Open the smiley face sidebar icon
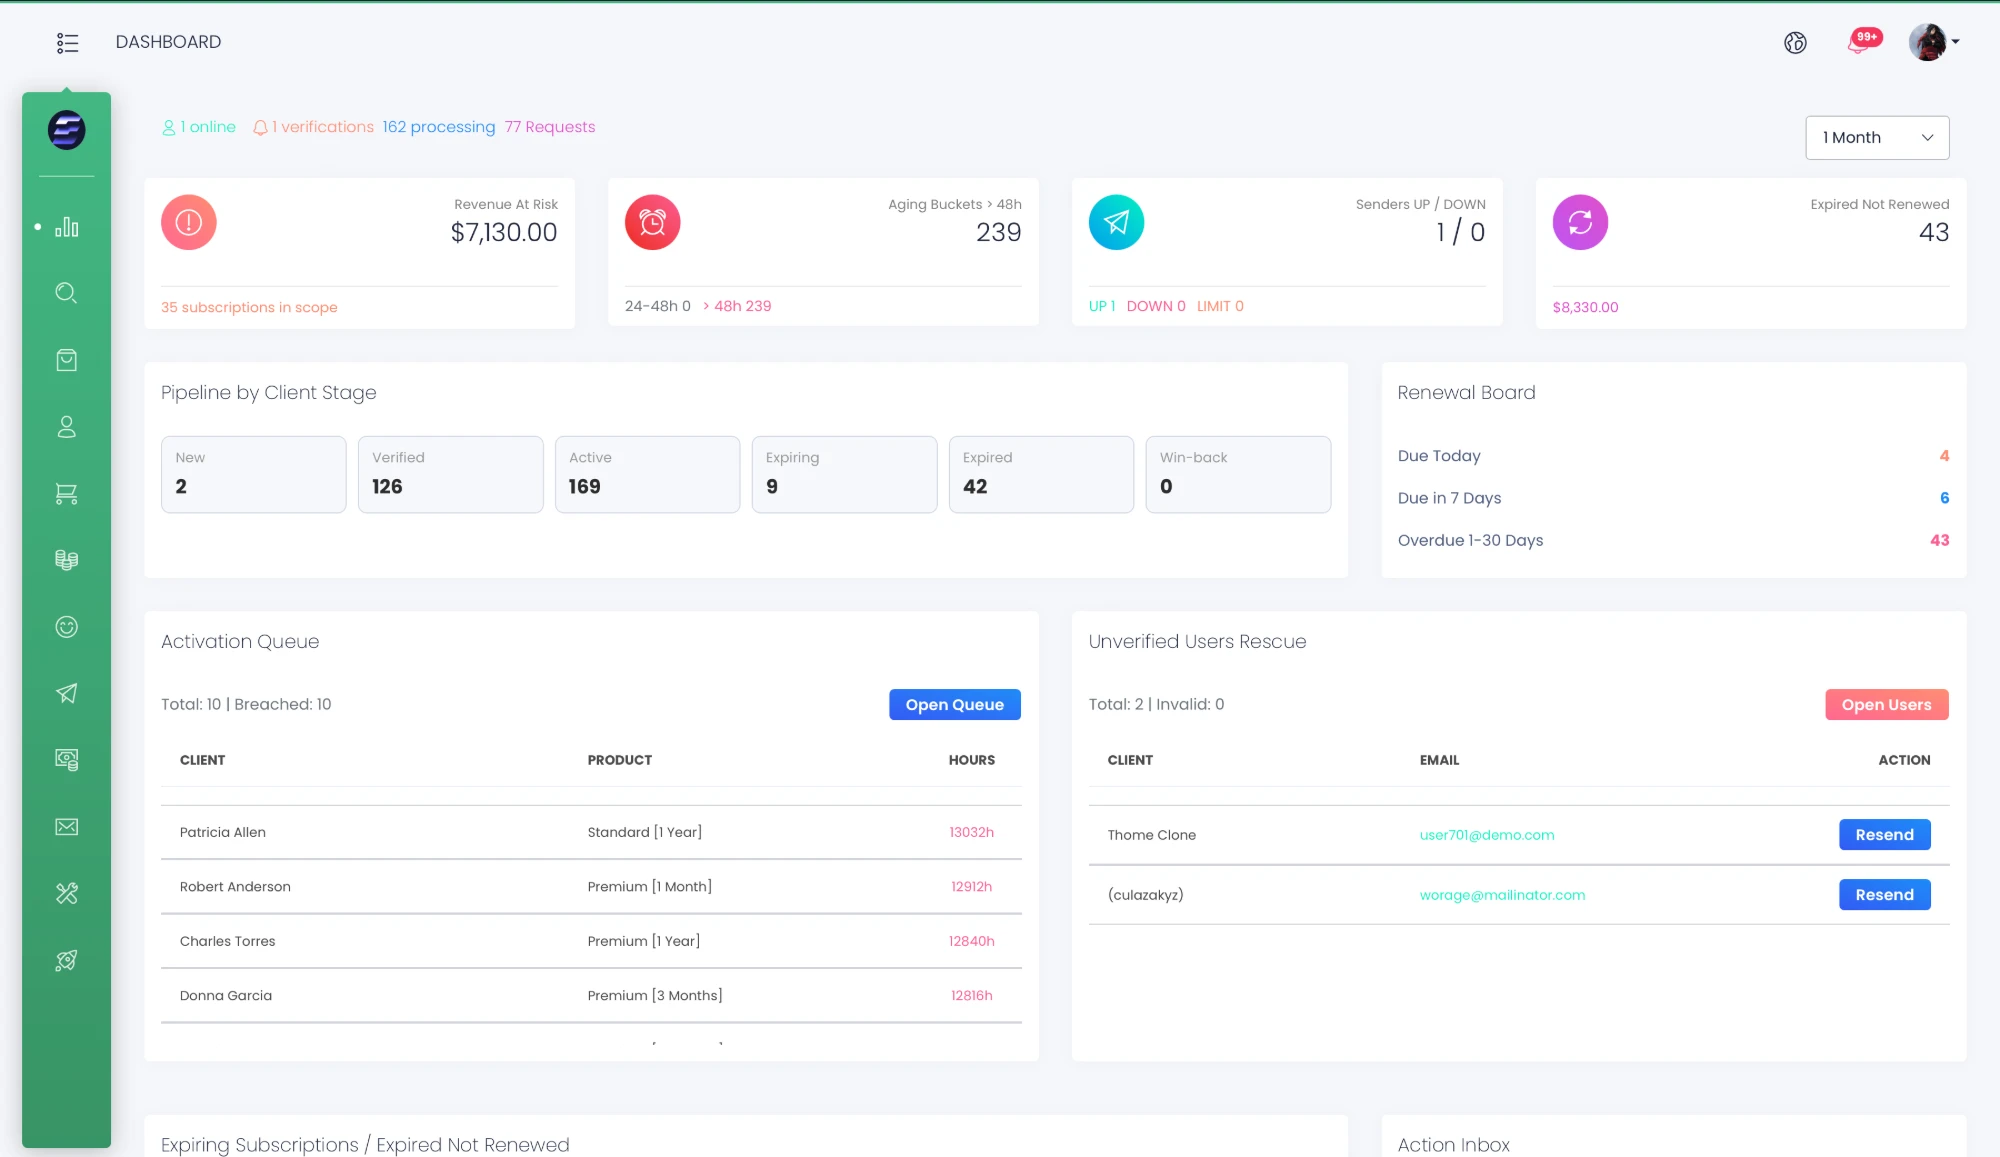 [x=67, y=627]
